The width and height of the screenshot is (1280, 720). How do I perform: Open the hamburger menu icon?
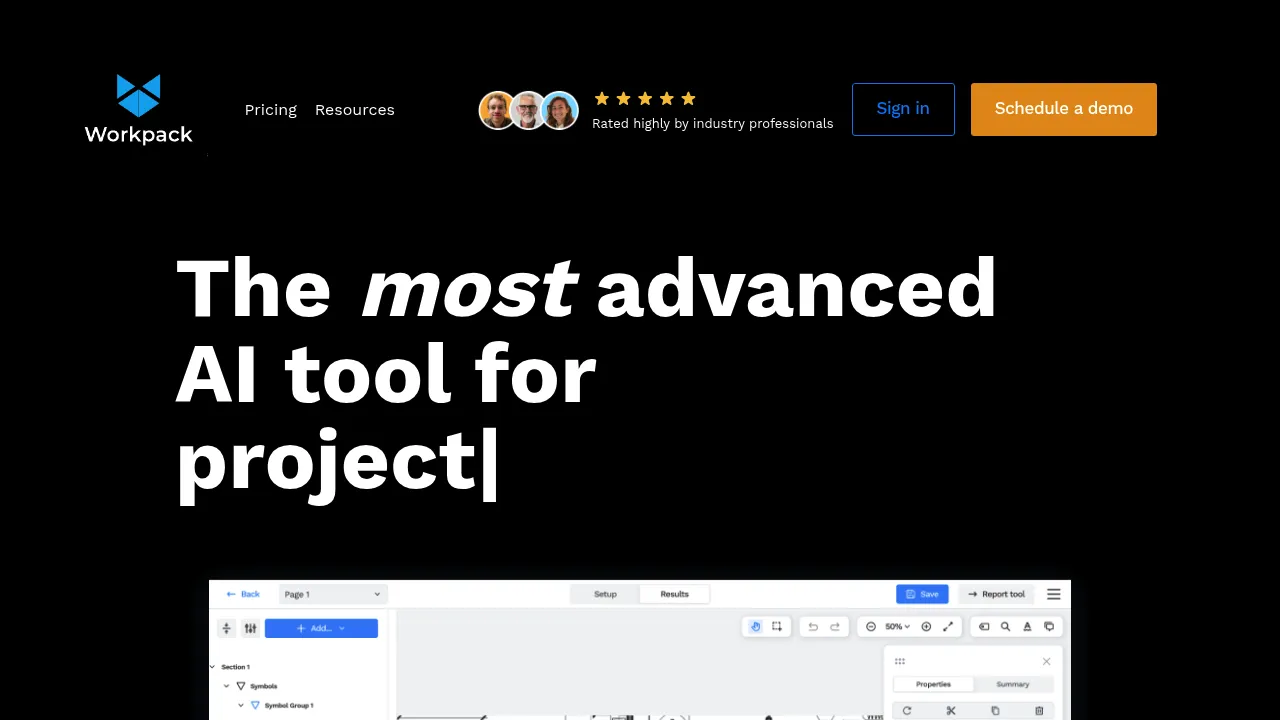(1054, 594)
